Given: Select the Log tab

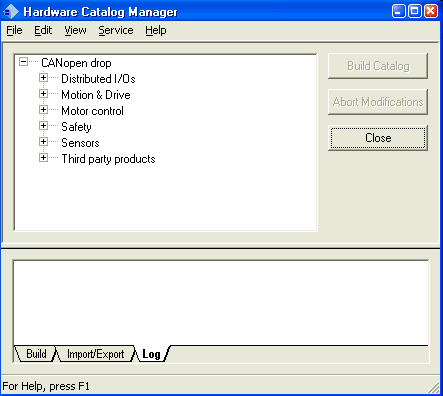Looking at the screenshot, I should 151,354.
